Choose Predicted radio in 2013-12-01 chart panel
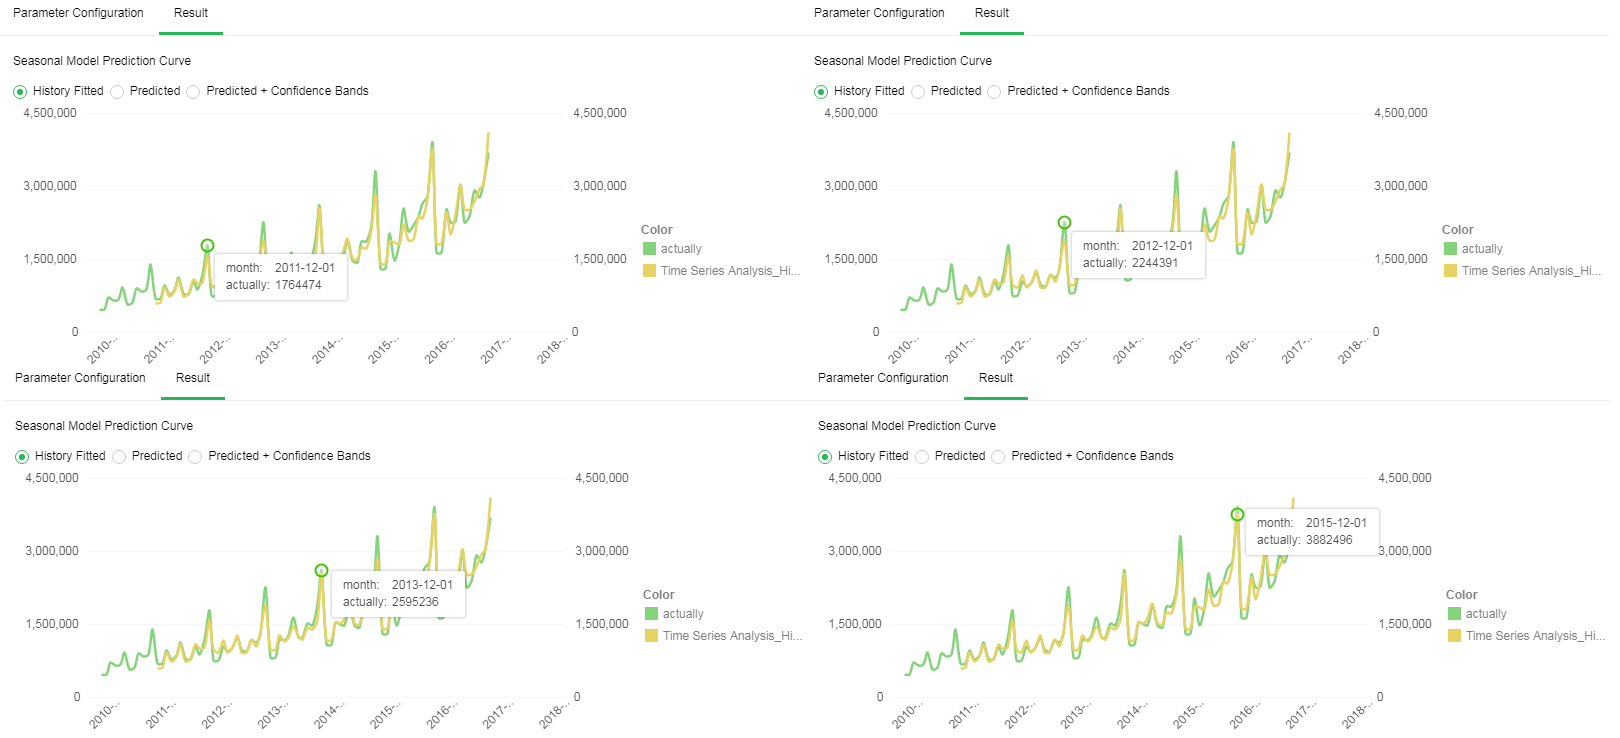Image resolution: width=1620 pixels, height=738 pixels. tap(119, 457)
